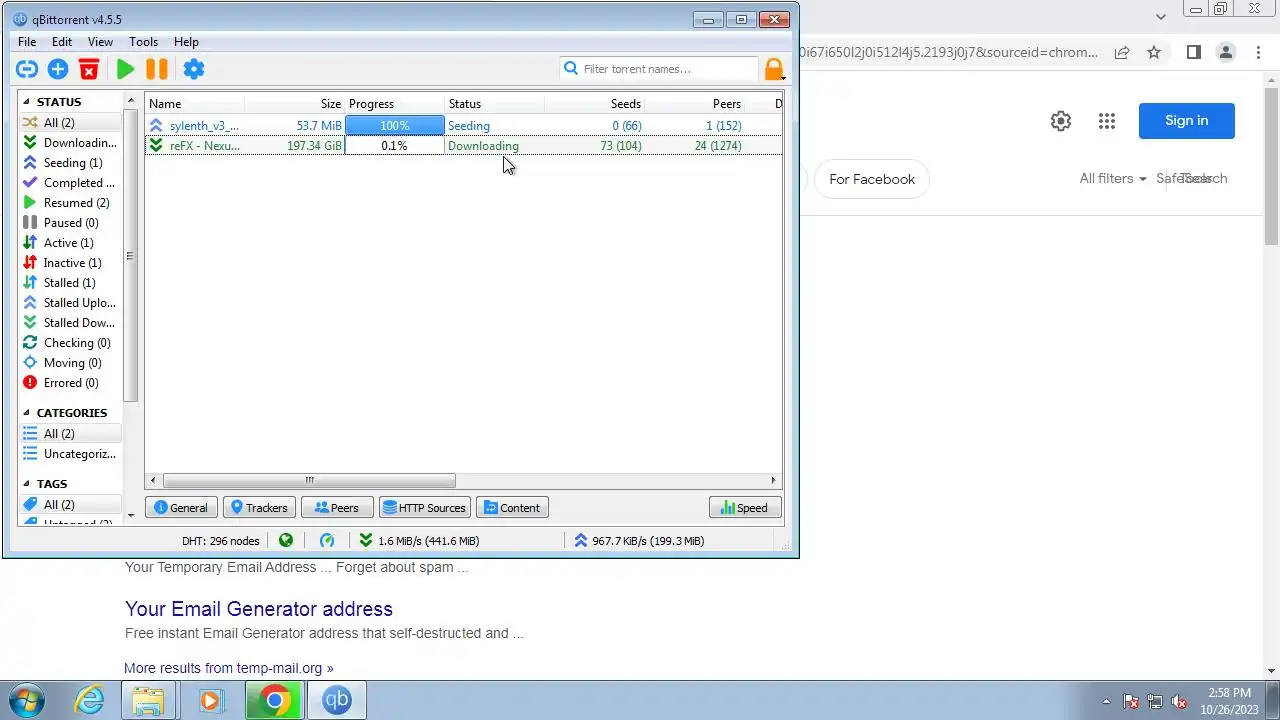This screenshot has width=1280, height=720.
Task: Open qBittorrent Options gear icon
Action: point(194,69)
